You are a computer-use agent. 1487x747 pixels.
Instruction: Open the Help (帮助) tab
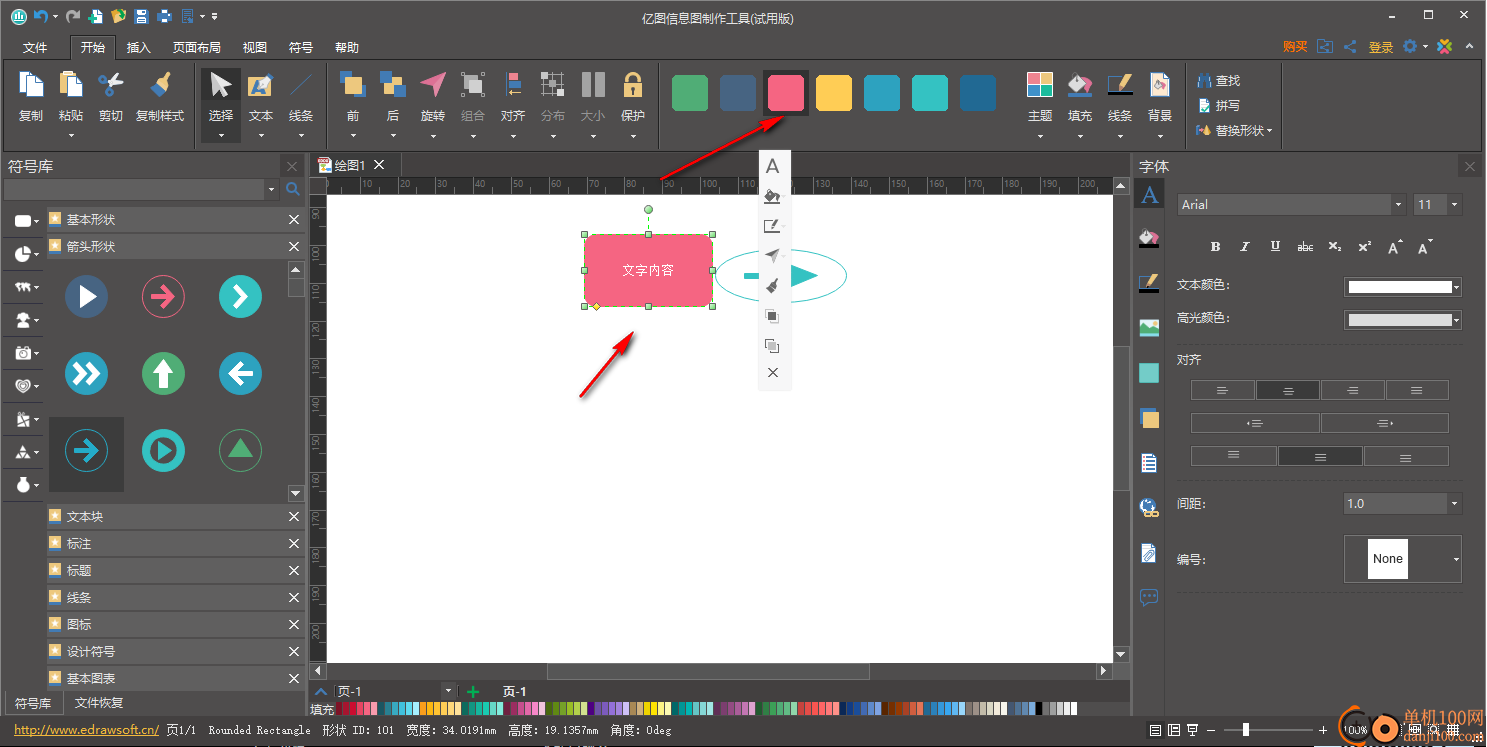click(x=347, y=48)
